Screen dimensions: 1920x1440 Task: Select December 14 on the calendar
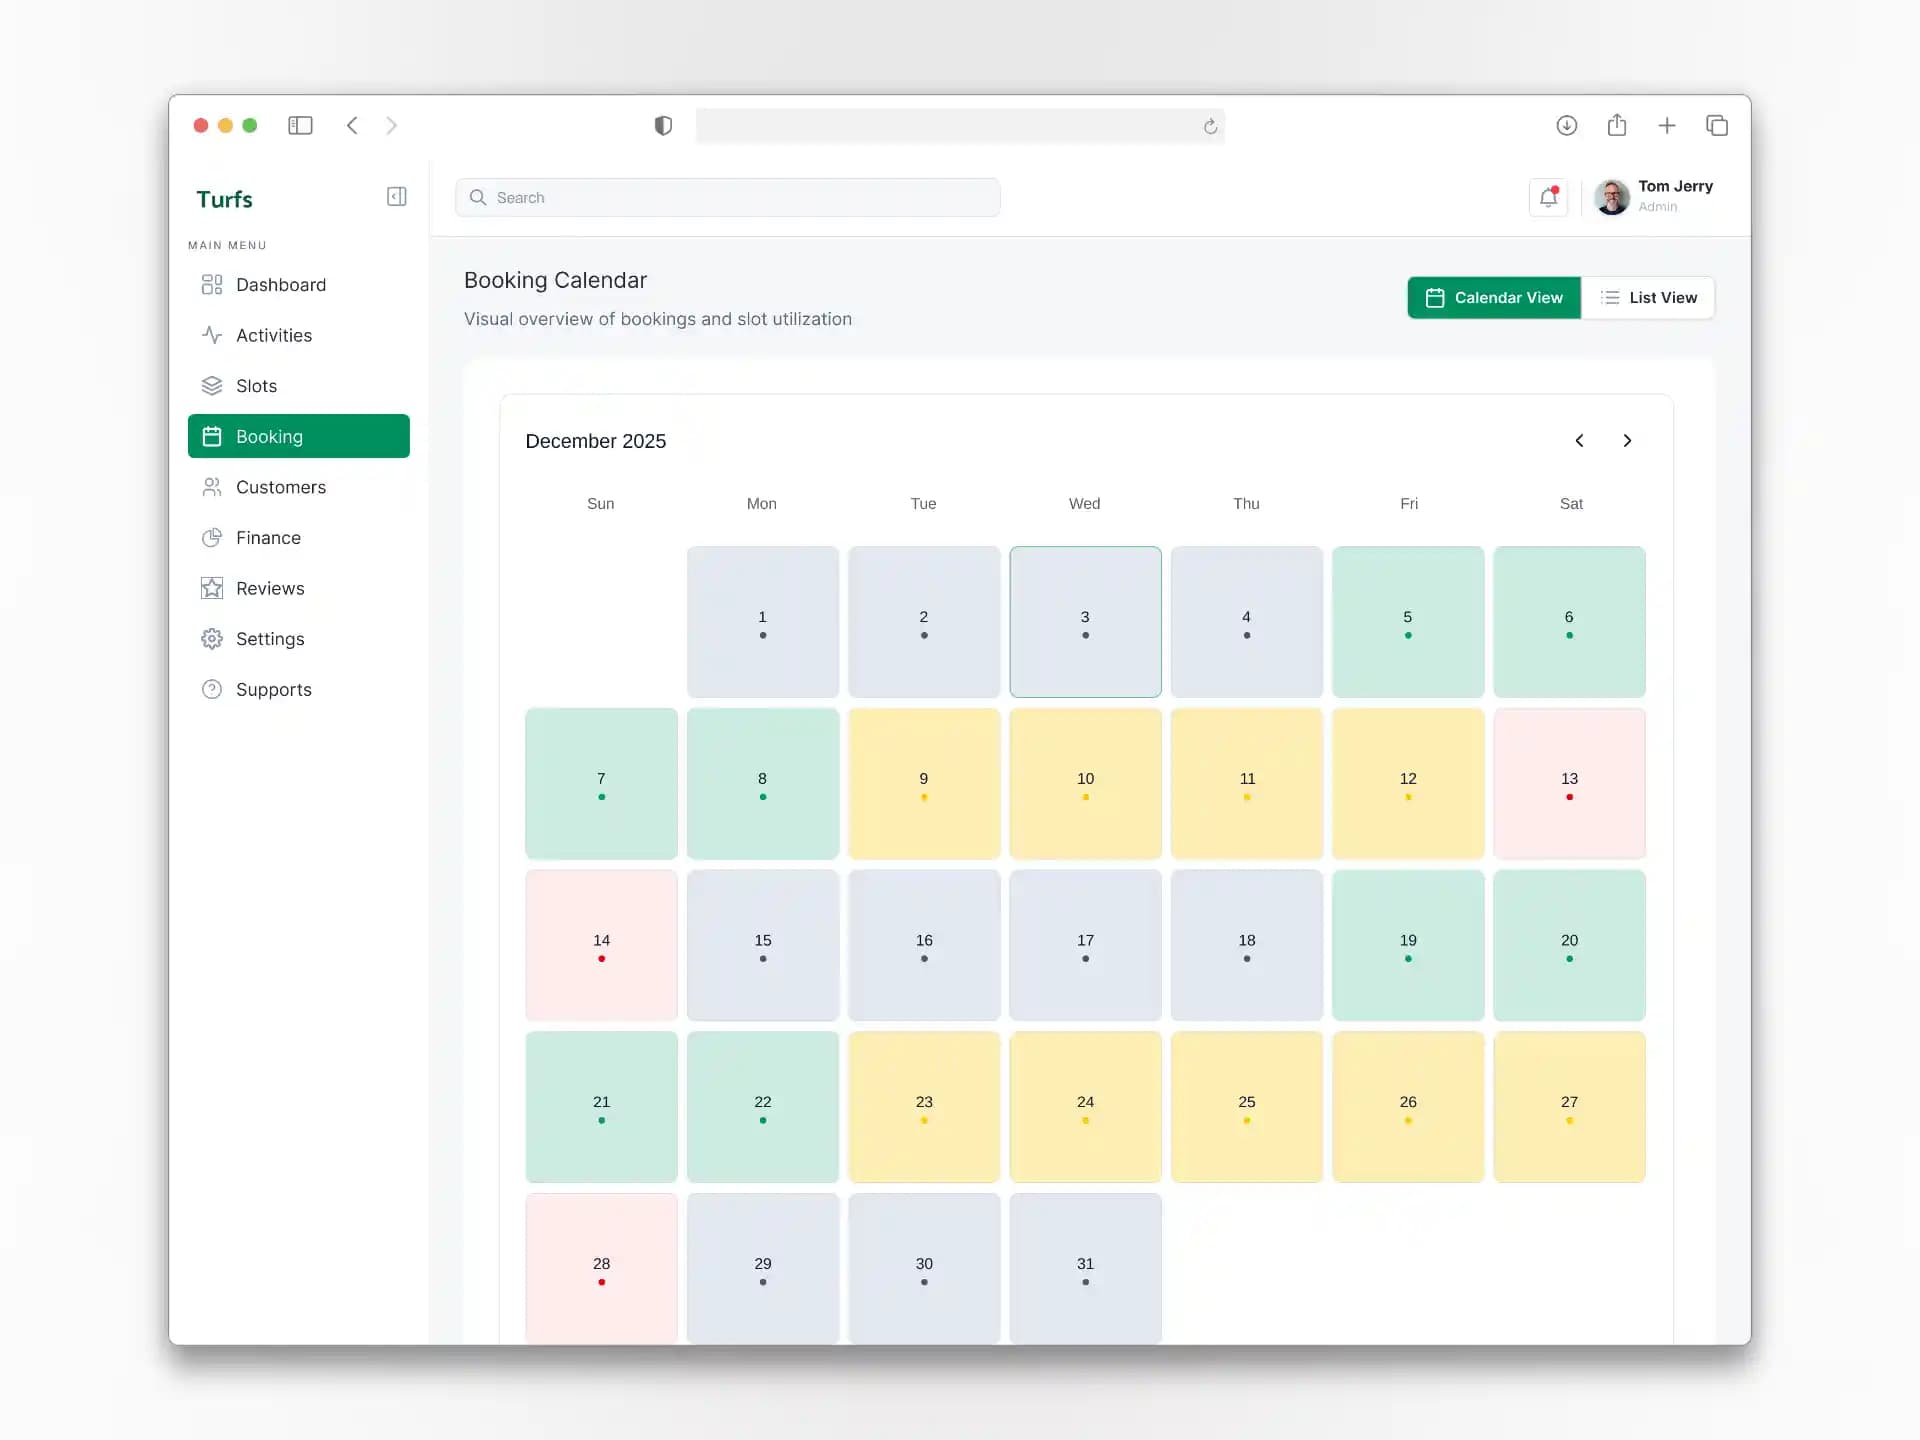point(601,945)
